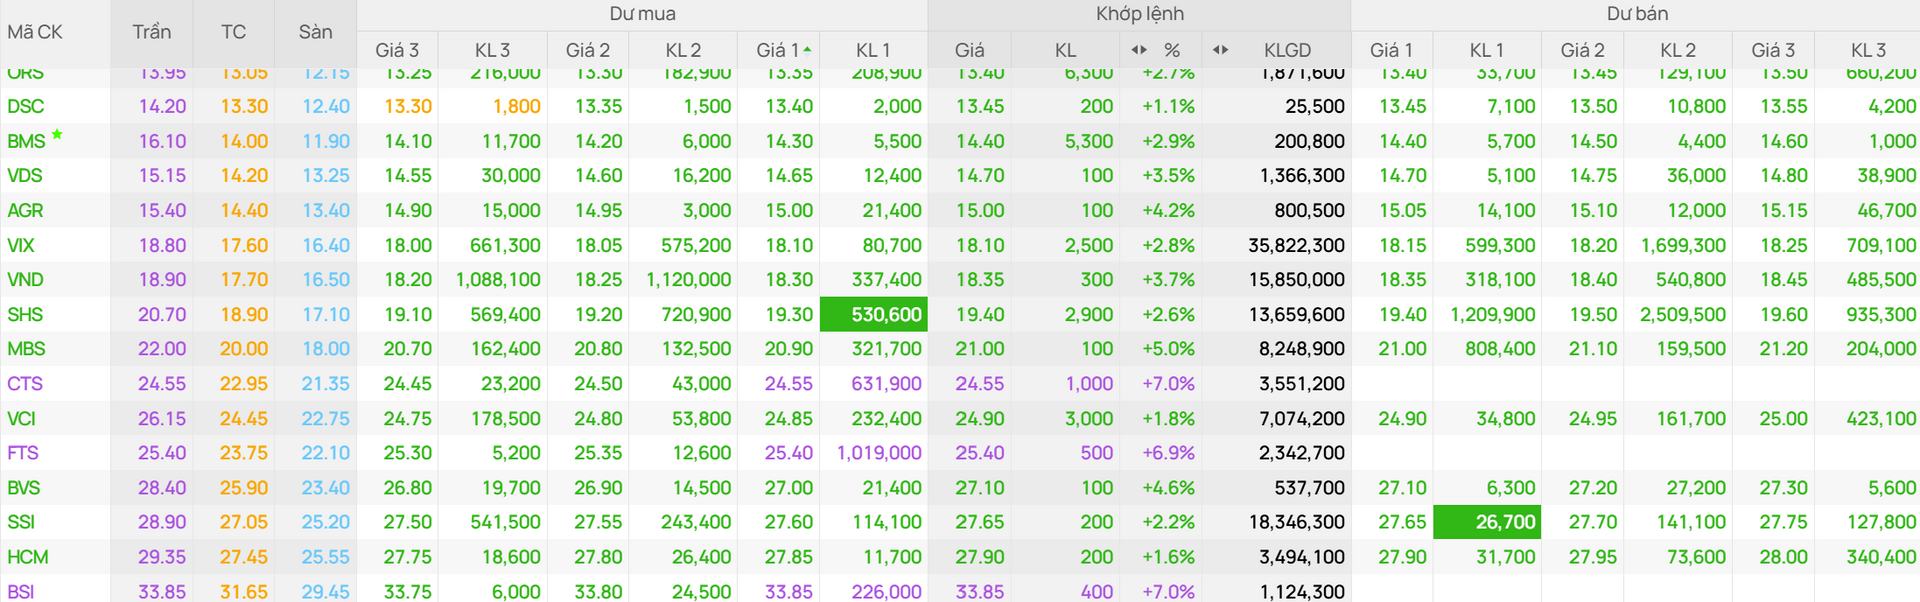The height and width of the screenshot is (602, 1920).
Task: Sort by KL 1 under Dư mua
Action: [x=872, y=50]
